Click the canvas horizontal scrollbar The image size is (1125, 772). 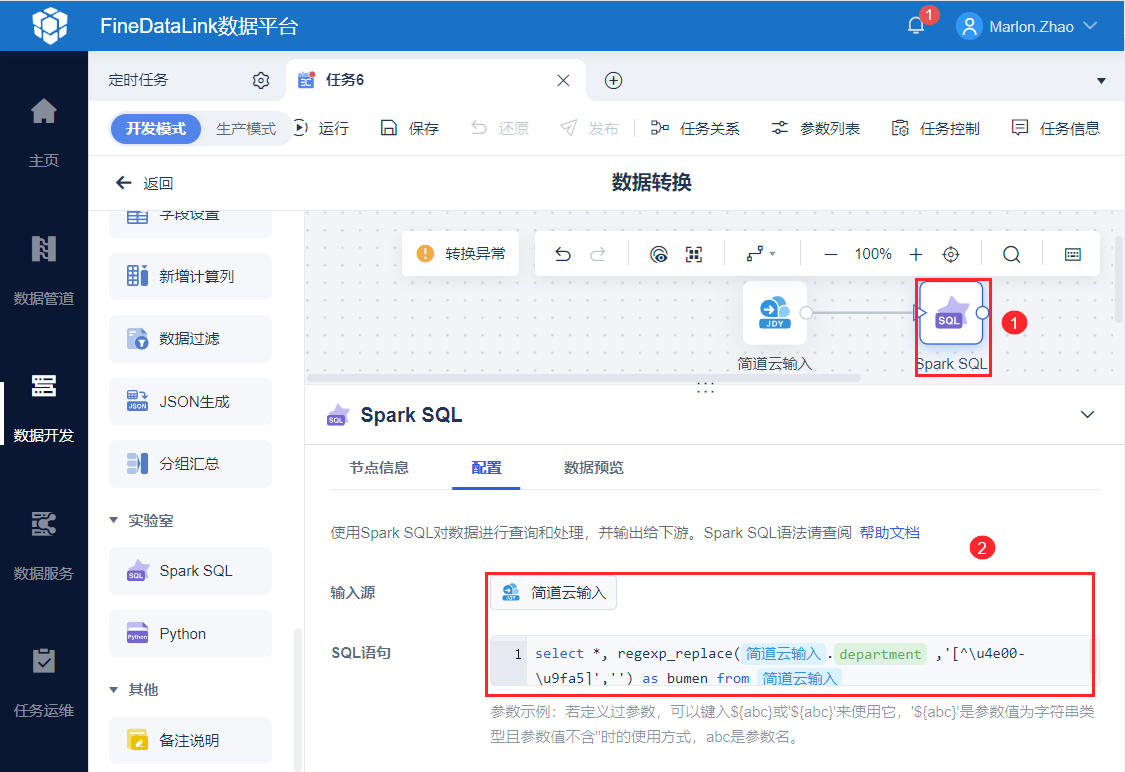pos(583,377)
